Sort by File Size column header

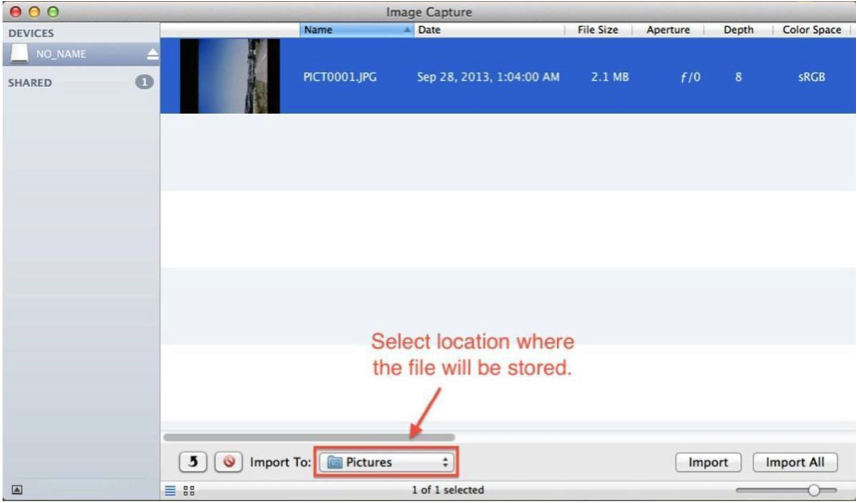(x=597, y=30)
